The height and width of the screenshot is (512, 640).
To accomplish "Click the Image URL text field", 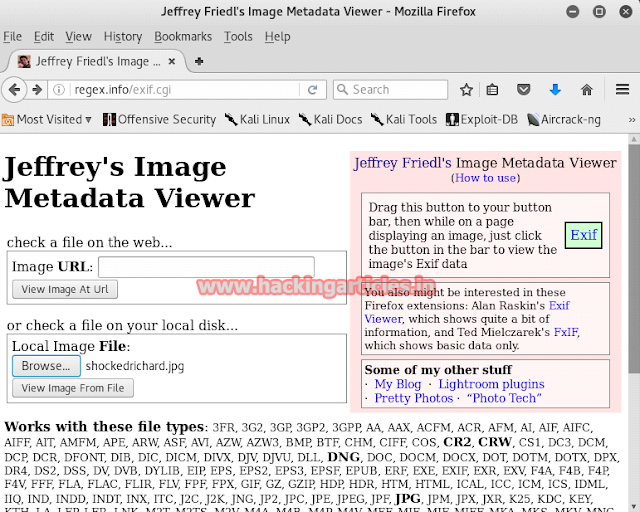I will [x=206, y=267].
